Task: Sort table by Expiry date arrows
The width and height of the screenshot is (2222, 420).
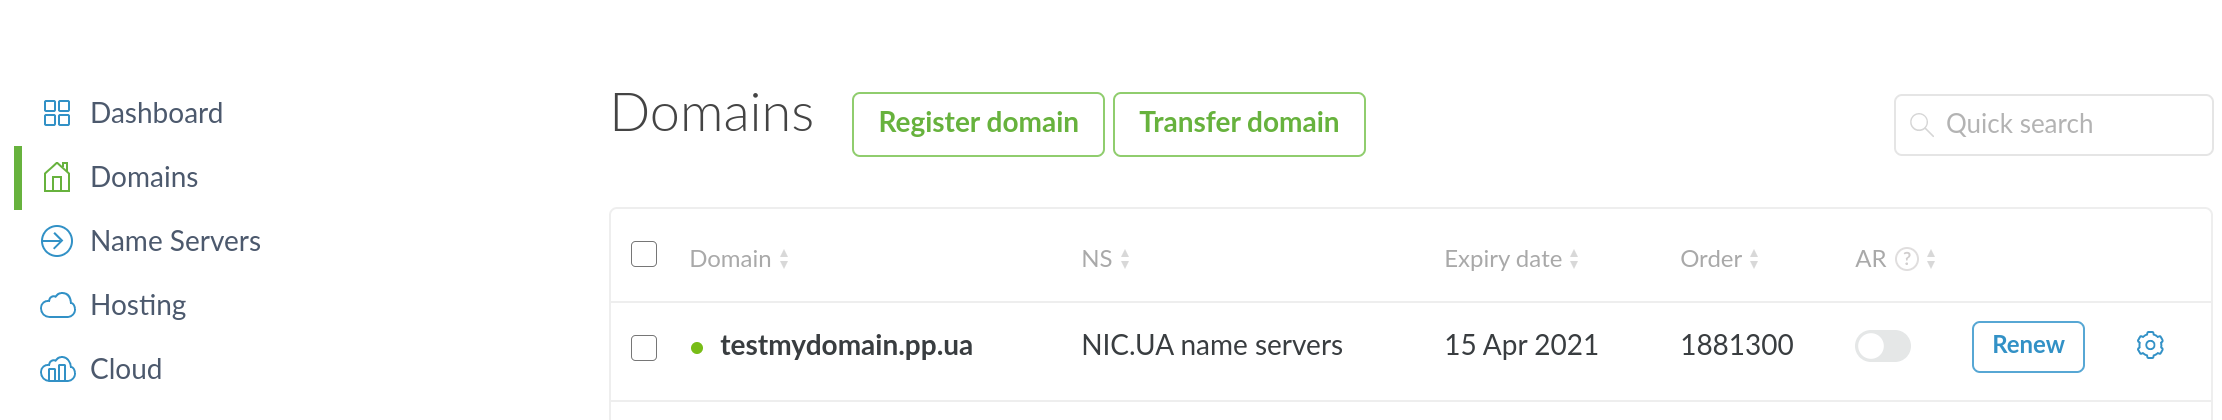Action: [1574, 259]
